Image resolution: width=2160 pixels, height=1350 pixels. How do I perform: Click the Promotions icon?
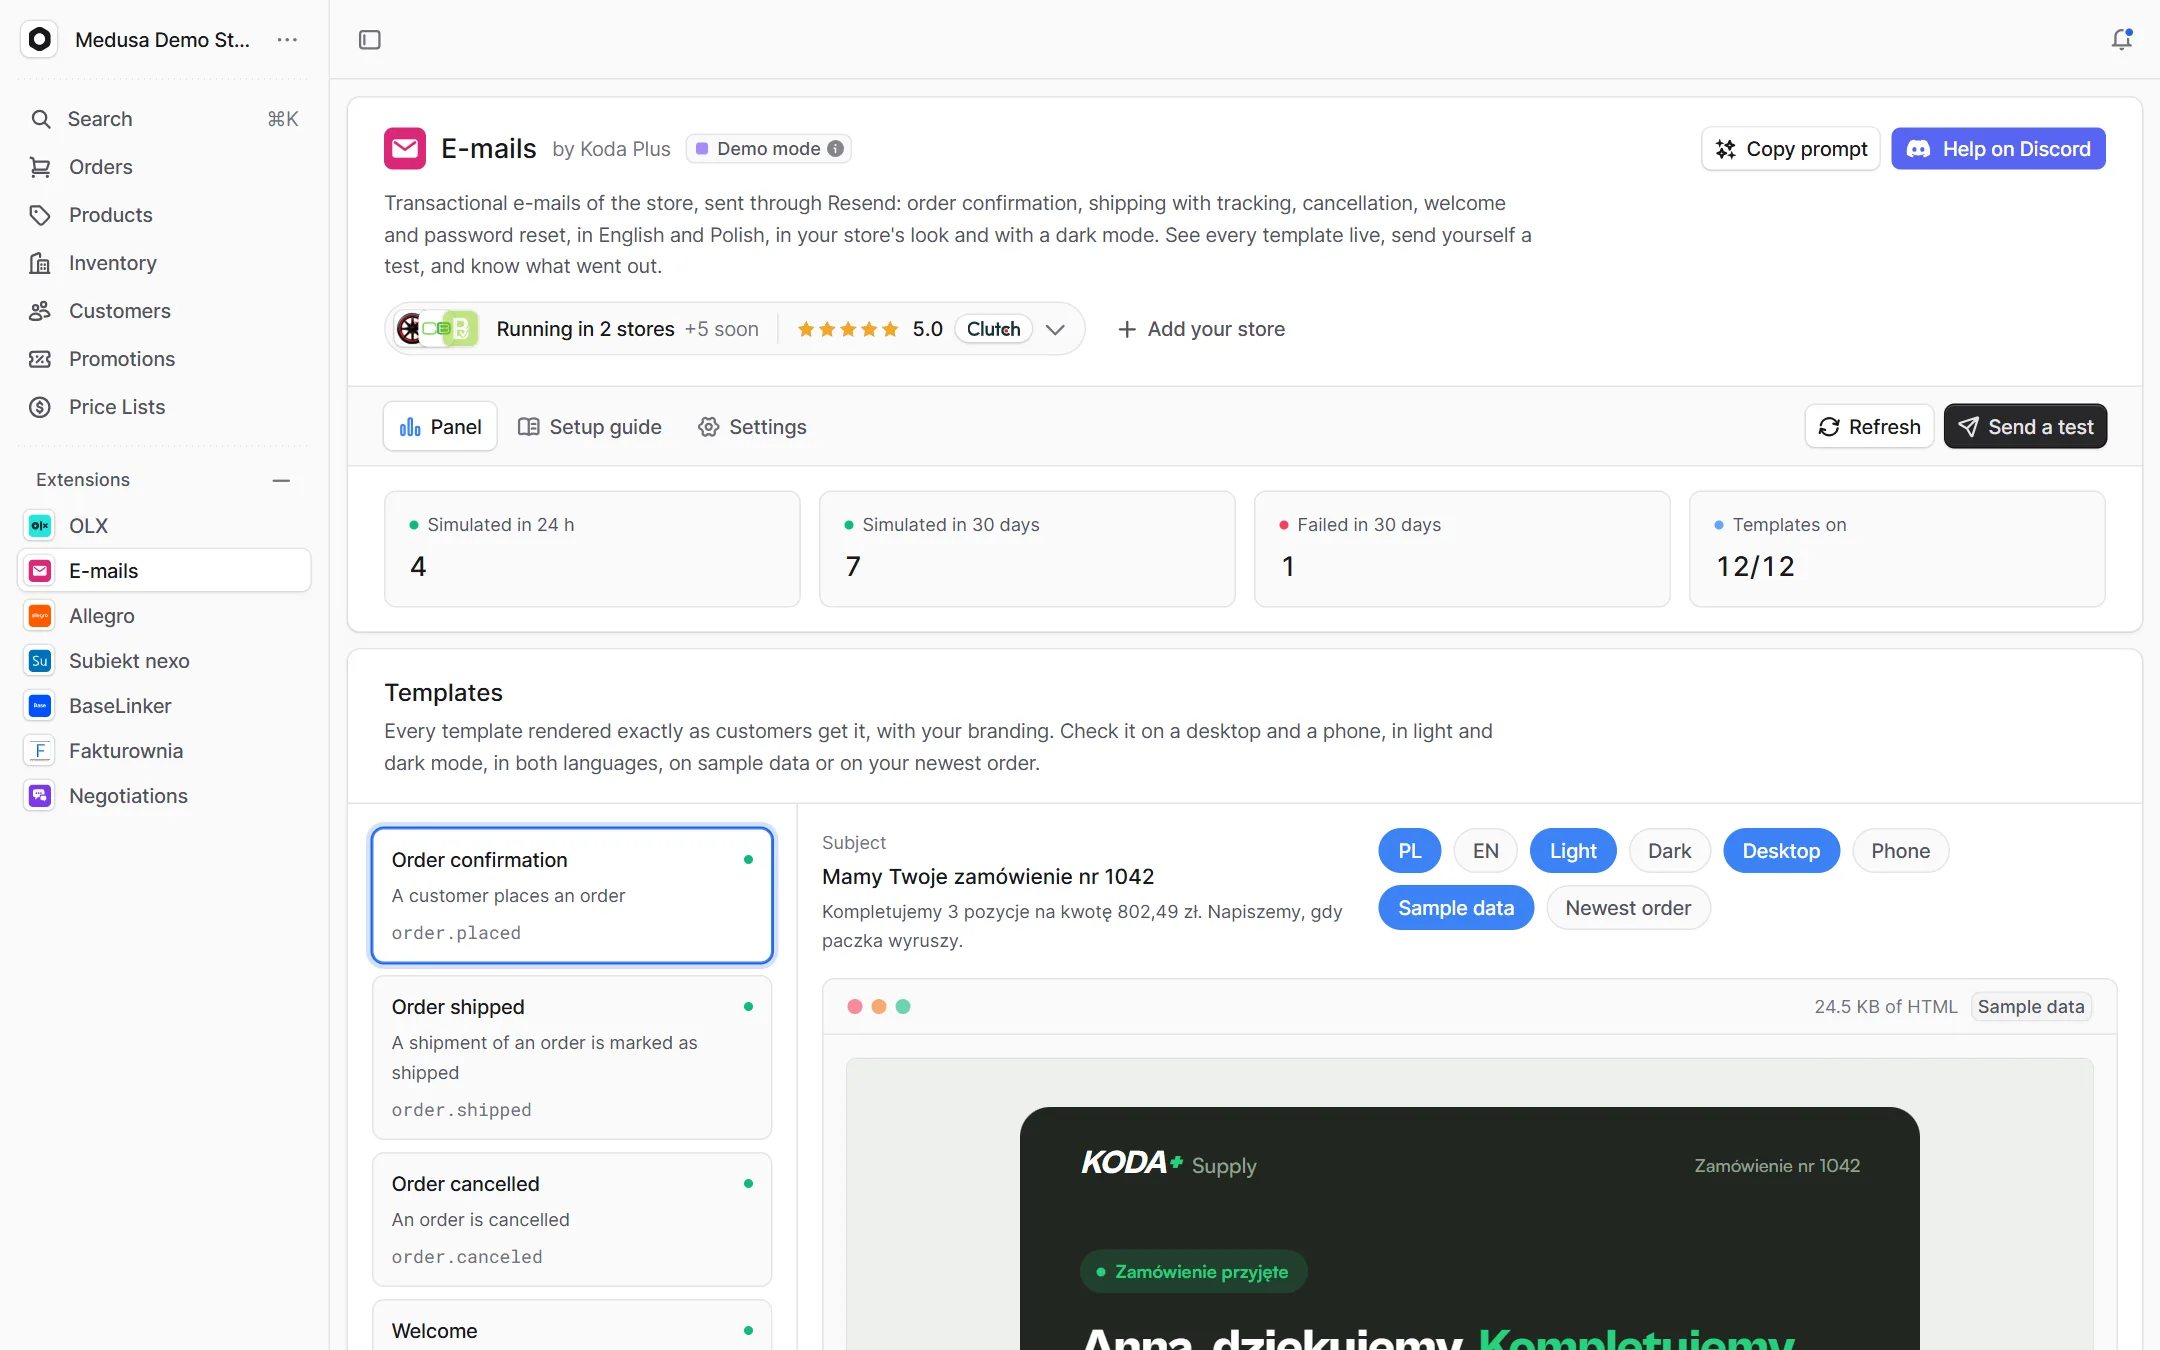[40, 359]
